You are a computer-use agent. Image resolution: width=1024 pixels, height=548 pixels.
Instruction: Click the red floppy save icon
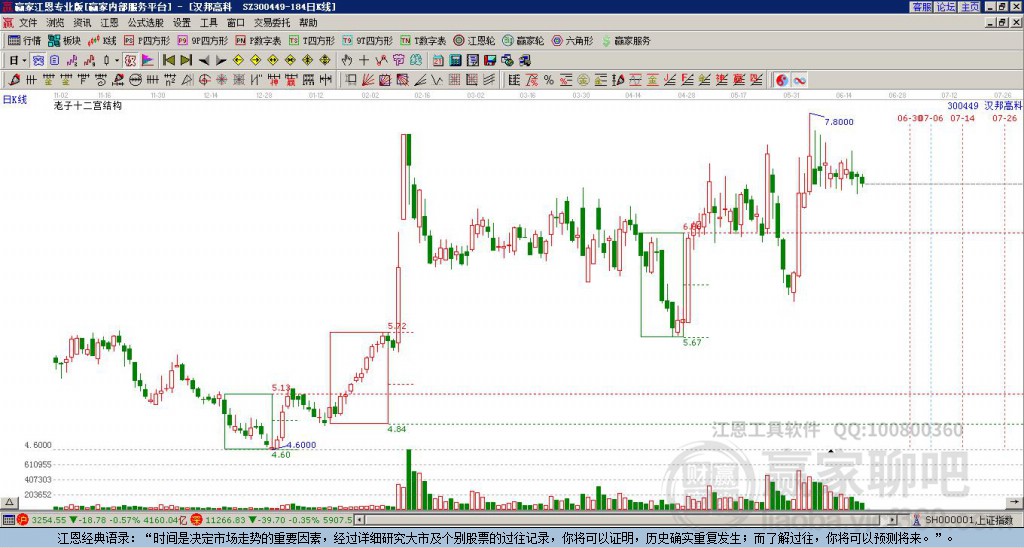(490, 61)
